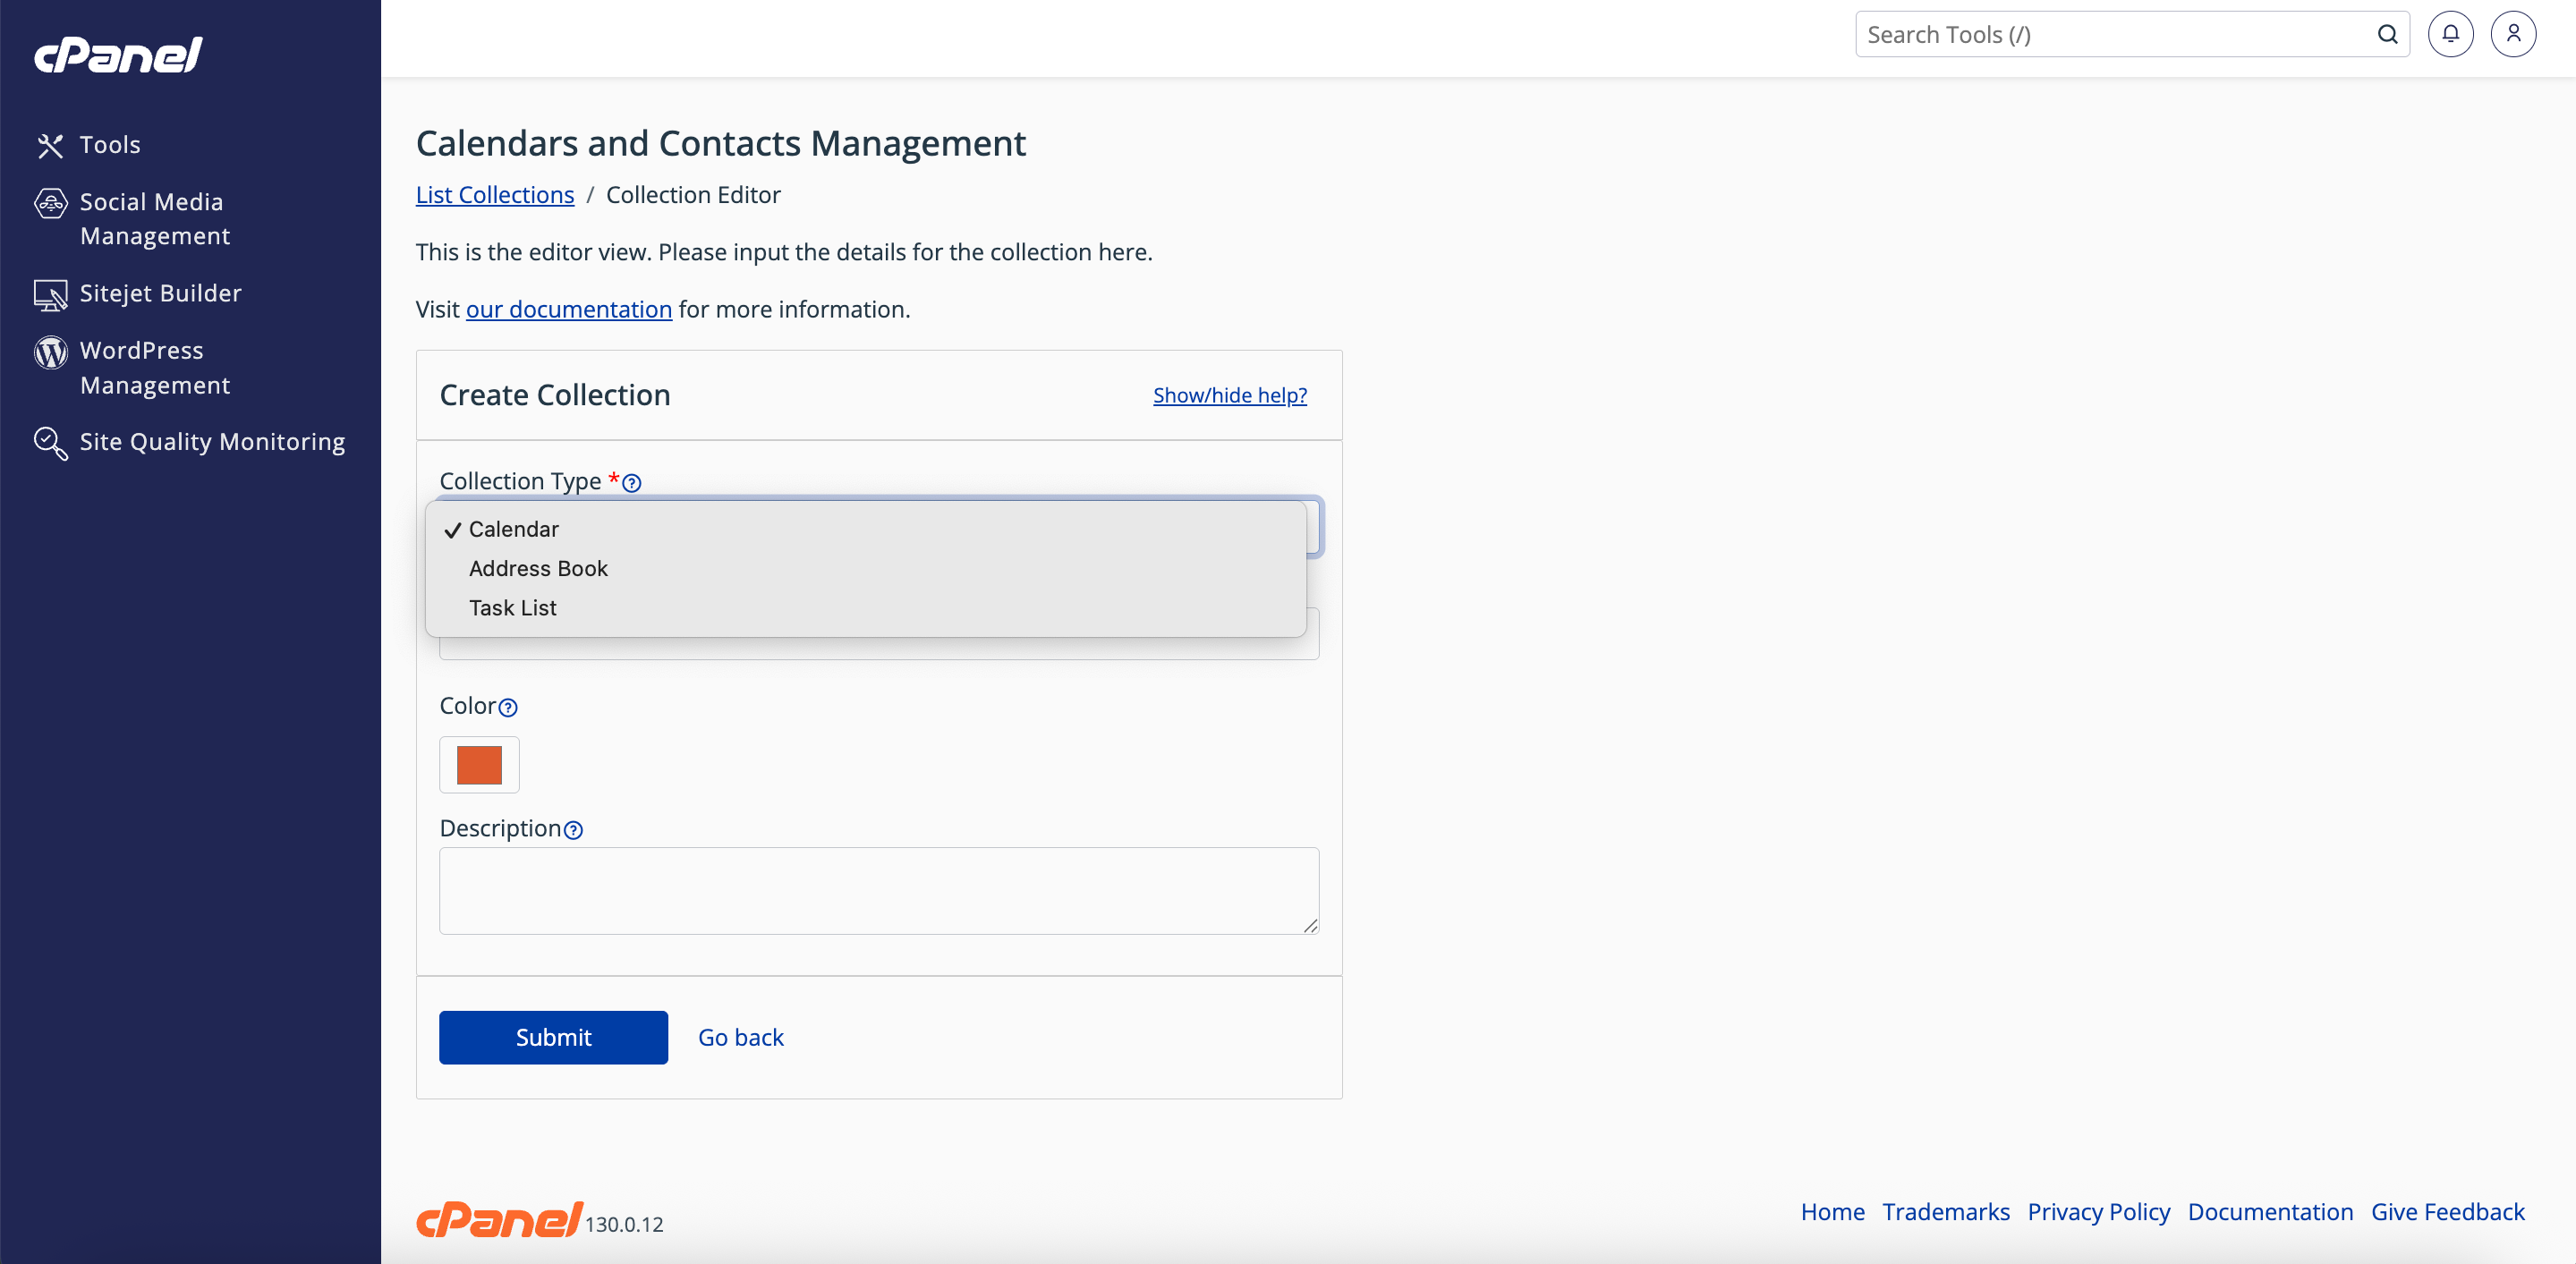Open WordPress Management logo icon
The height and width of the screenshot is (1264, 2576).
[x=50, y=352]
